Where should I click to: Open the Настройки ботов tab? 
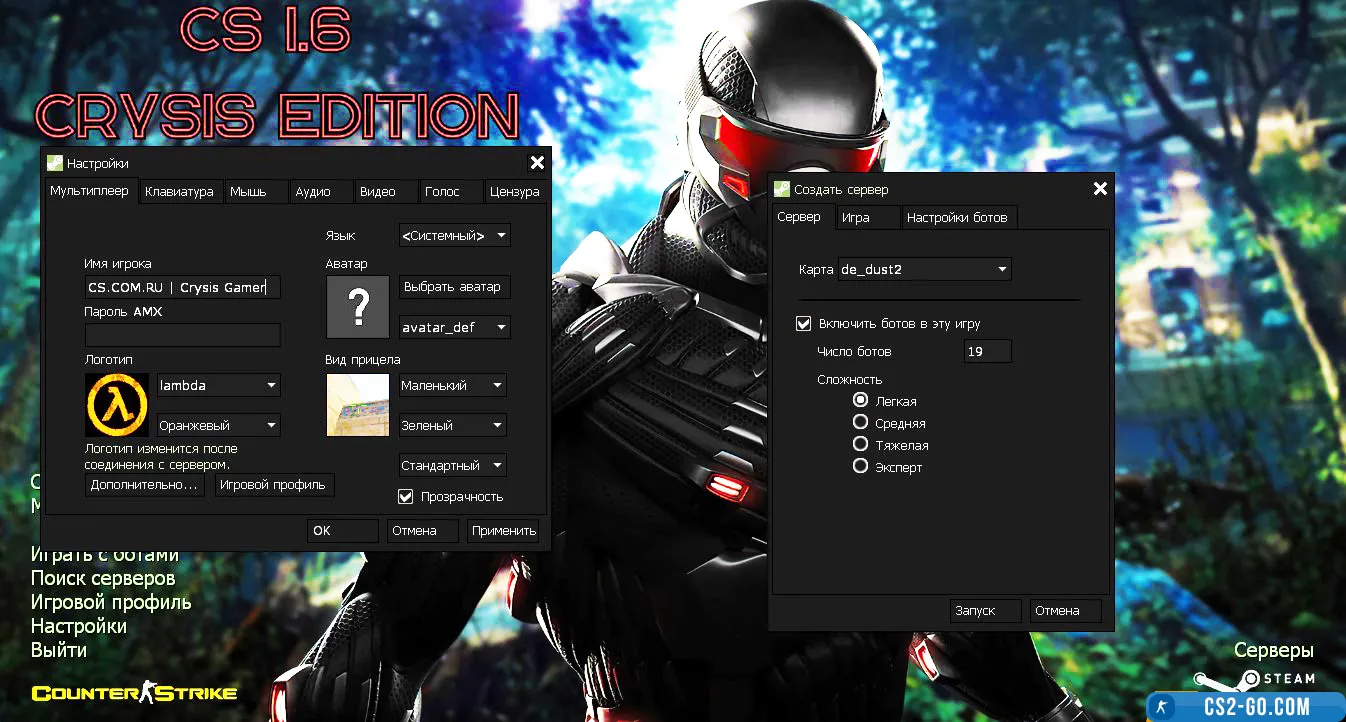(957, 217)
